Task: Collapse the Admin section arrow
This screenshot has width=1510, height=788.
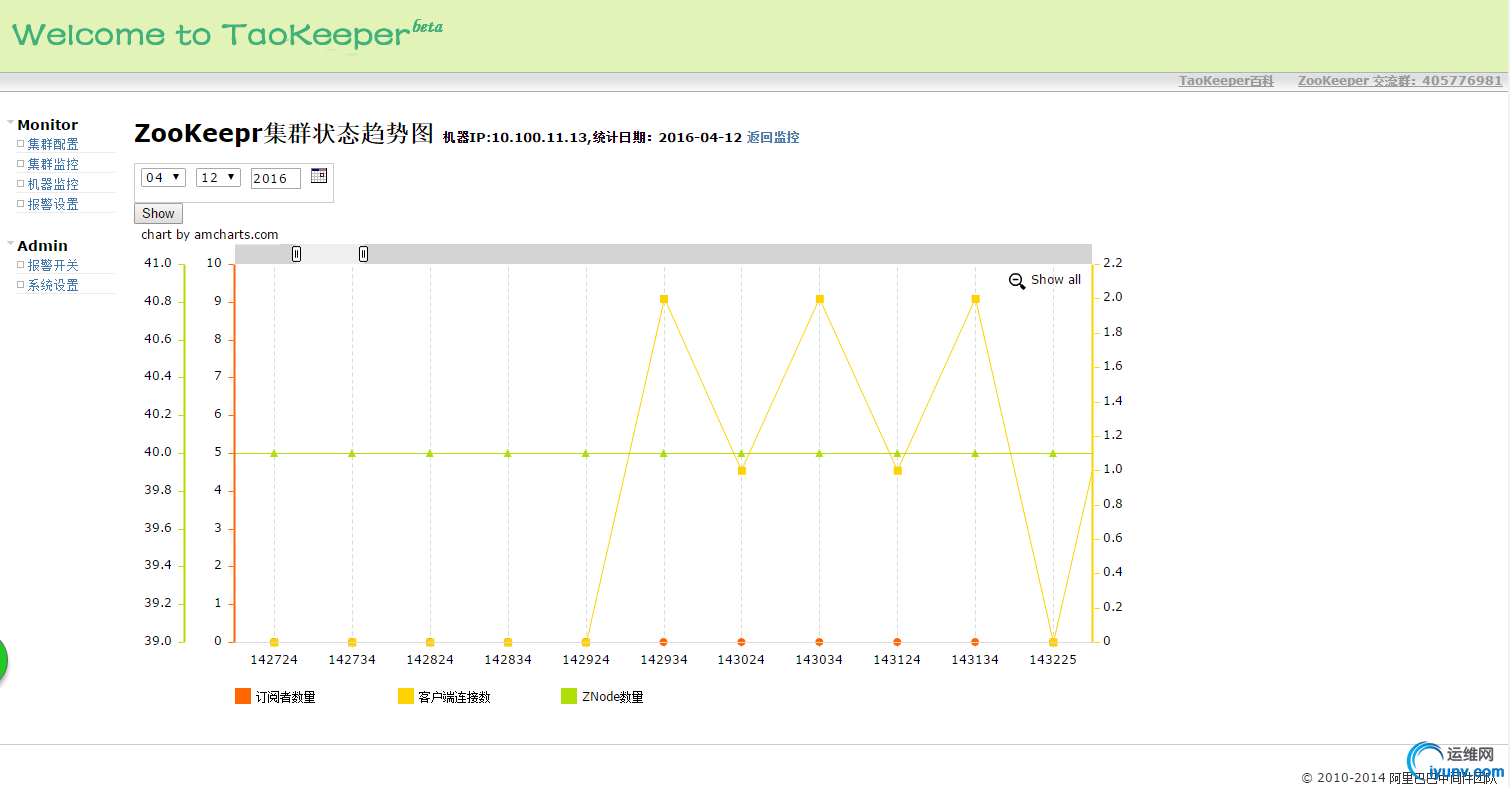Action: (x=10, y=244)
